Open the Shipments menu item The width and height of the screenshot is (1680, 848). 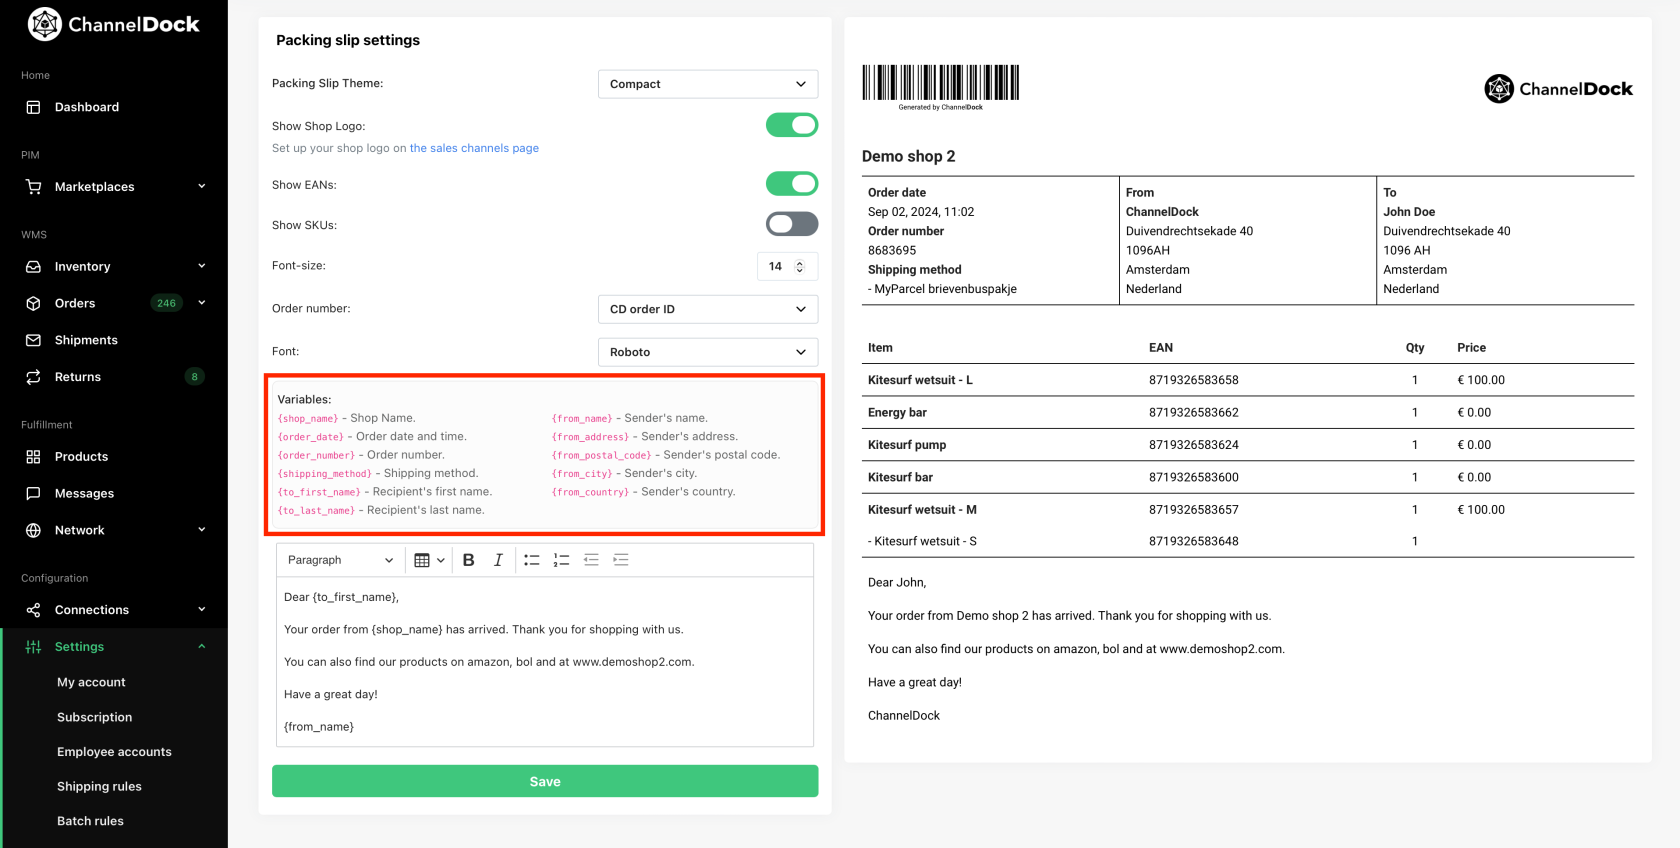pyautogui.click(x=86, y=340)
